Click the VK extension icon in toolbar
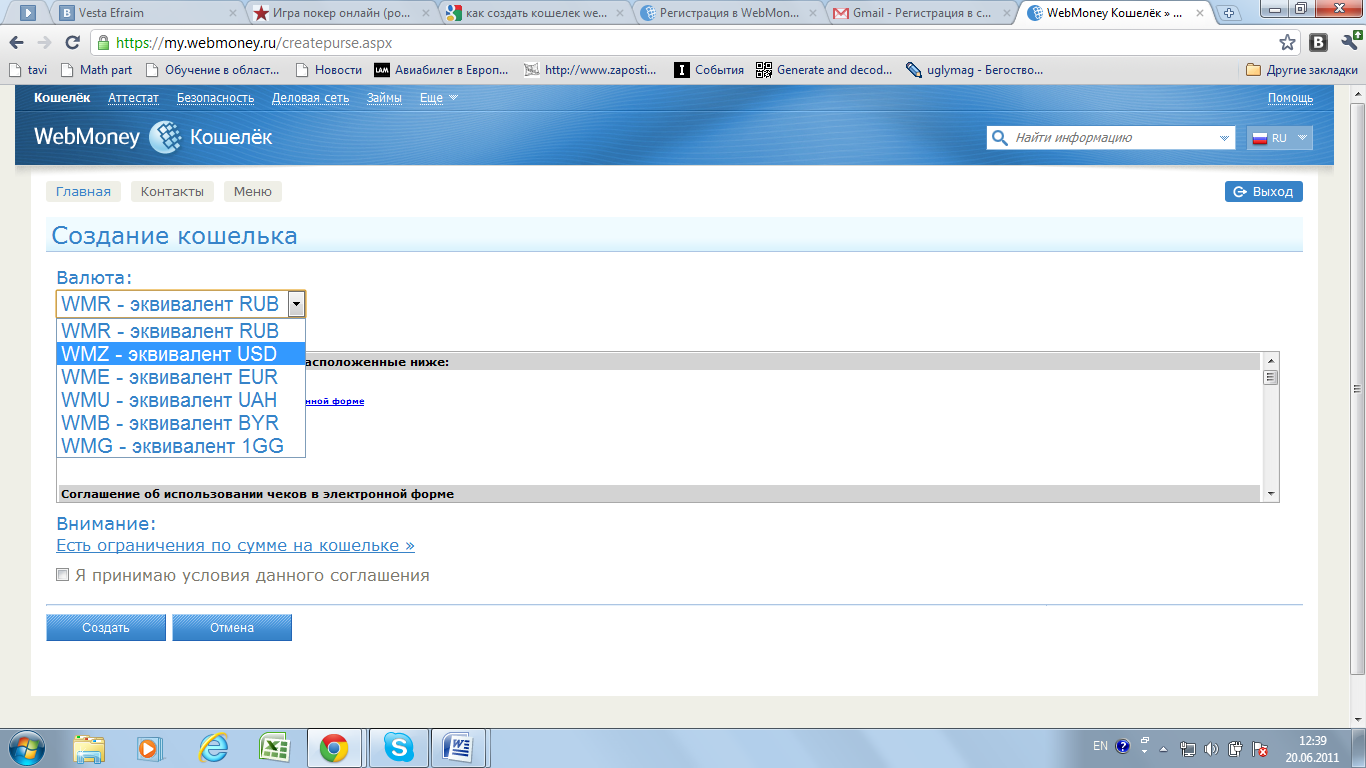Screen dimensions: 1366x768 (x=1319, y=43)
